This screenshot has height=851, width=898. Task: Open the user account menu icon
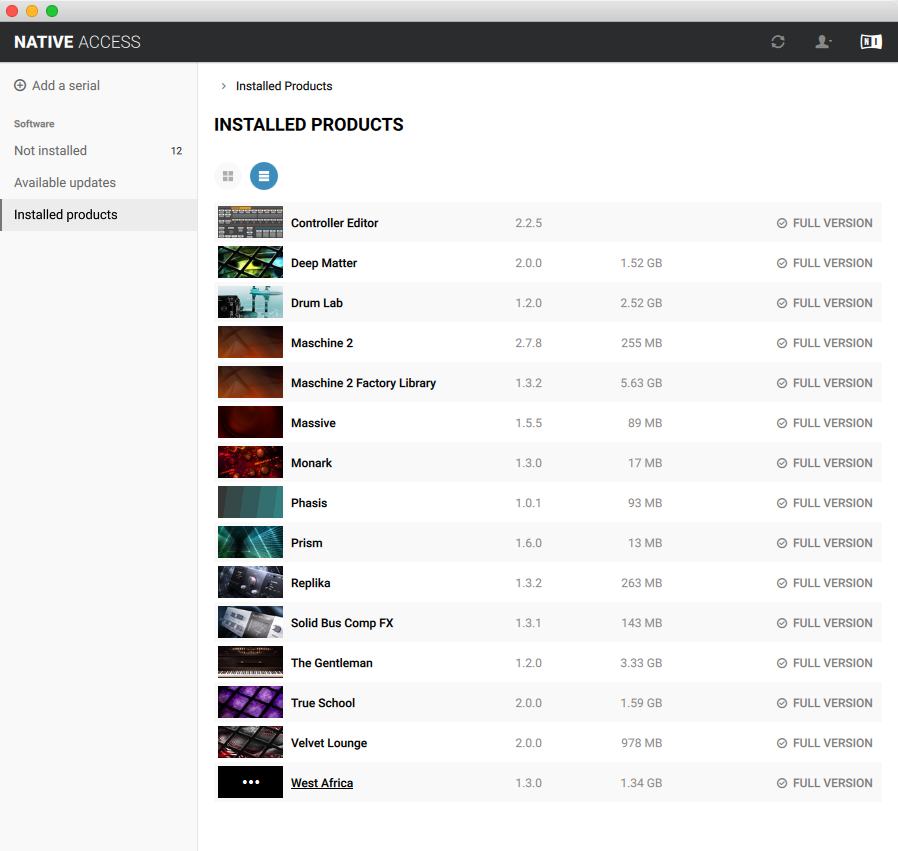click(x=823, y=42)
